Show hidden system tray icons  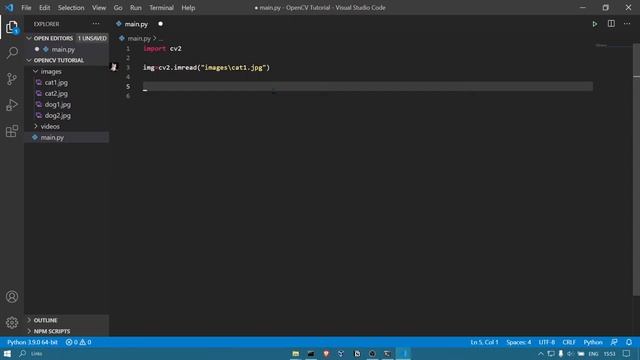[x=540, y=354]
